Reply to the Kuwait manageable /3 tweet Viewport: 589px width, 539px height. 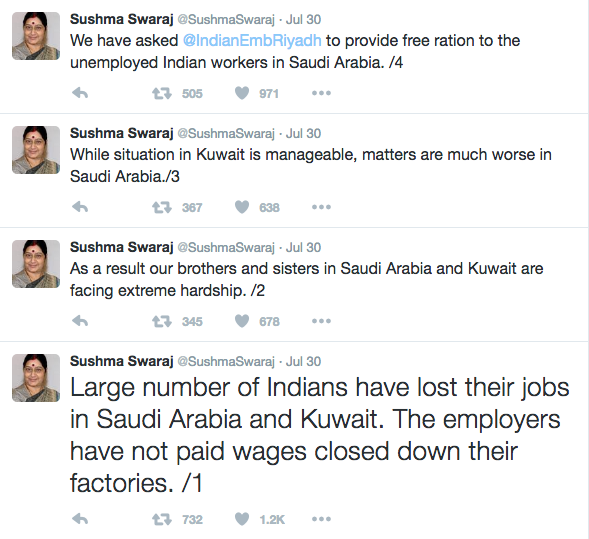(x=80, y=207)
